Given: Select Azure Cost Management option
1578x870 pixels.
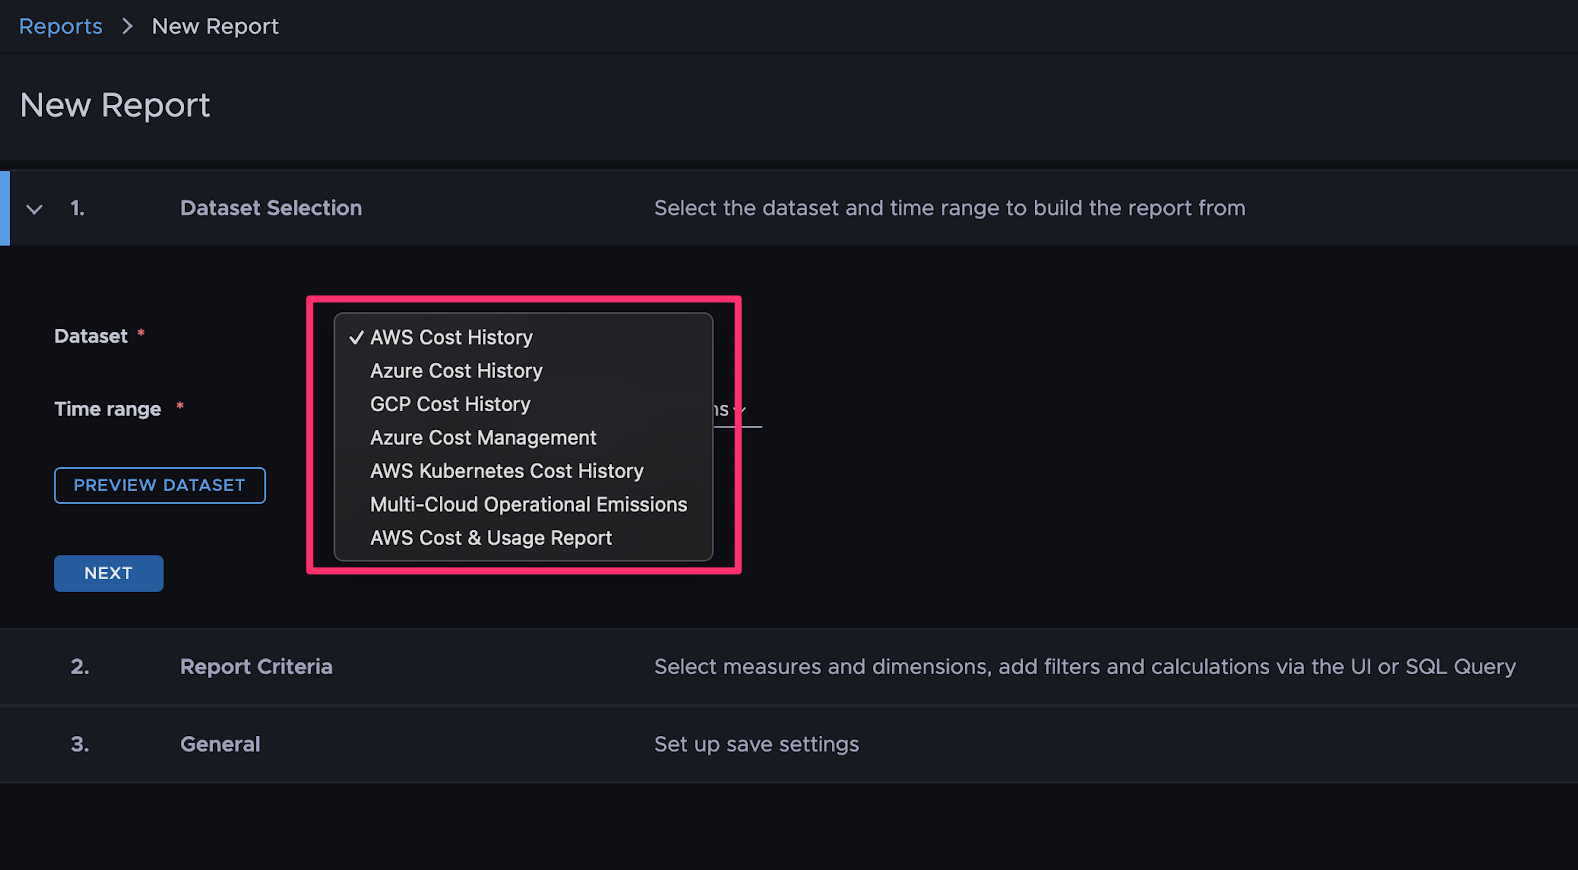Looking at the screenshot, I should (483, 438).
